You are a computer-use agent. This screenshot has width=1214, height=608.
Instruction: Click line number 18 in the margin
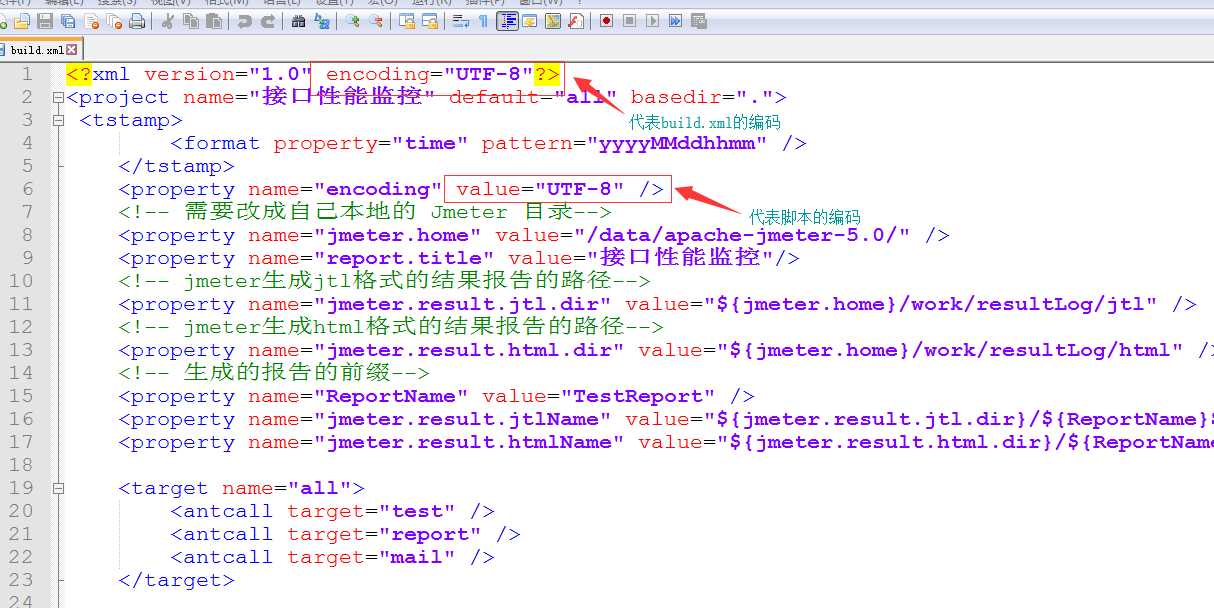21,465
